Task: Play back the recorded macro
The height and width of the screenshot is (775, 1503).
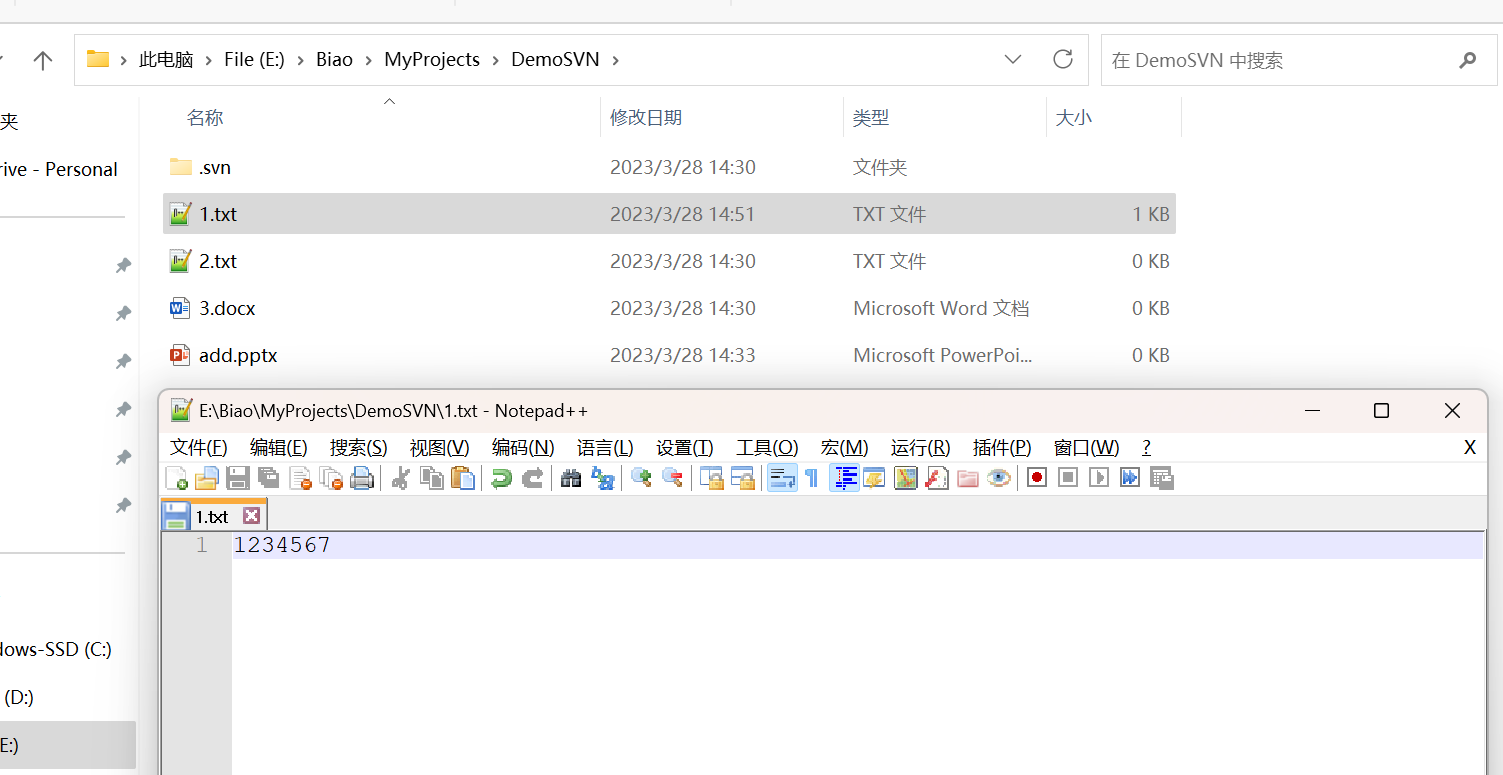Action: [x=1099, y=478]
